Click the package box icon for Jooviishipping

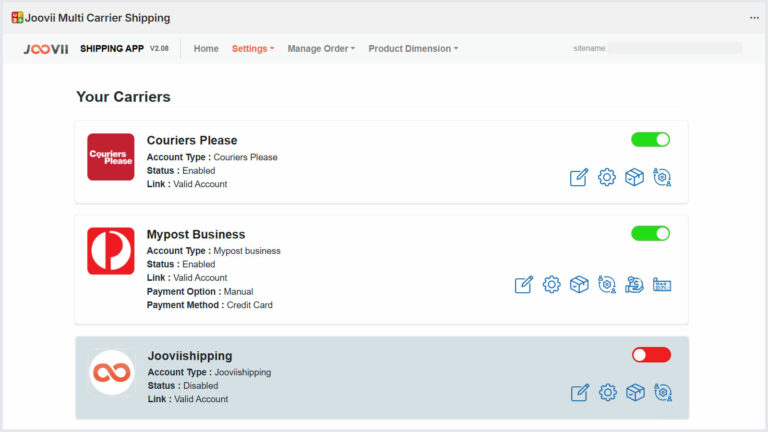(634, 393)
